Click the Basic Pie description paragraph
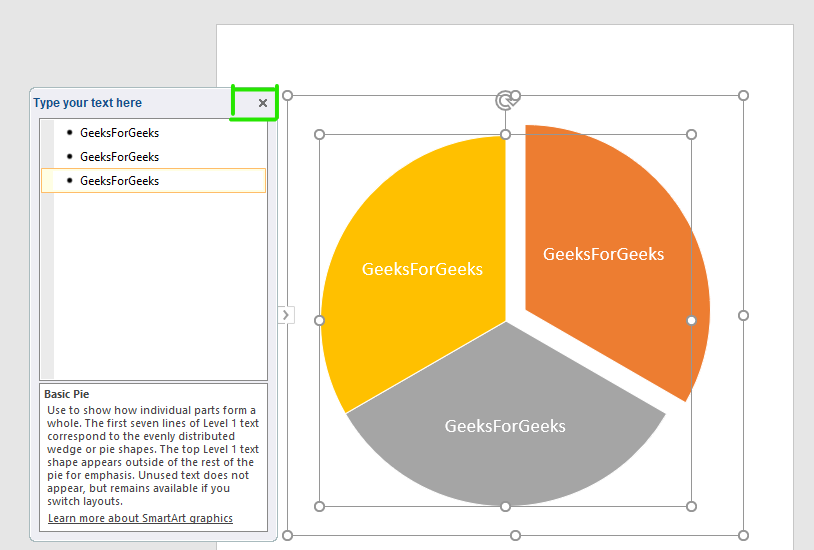The height and width of the screenshot is (550, 814). point(153,455)
